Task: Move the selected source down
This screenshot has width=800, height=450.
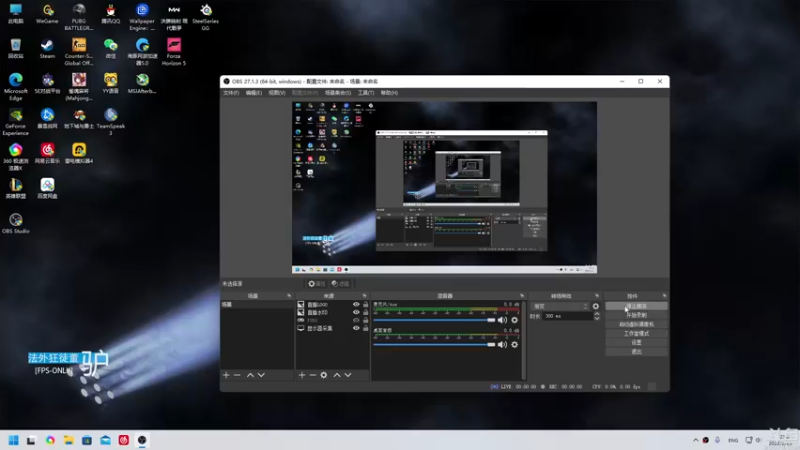Action: tap(348, 375)
